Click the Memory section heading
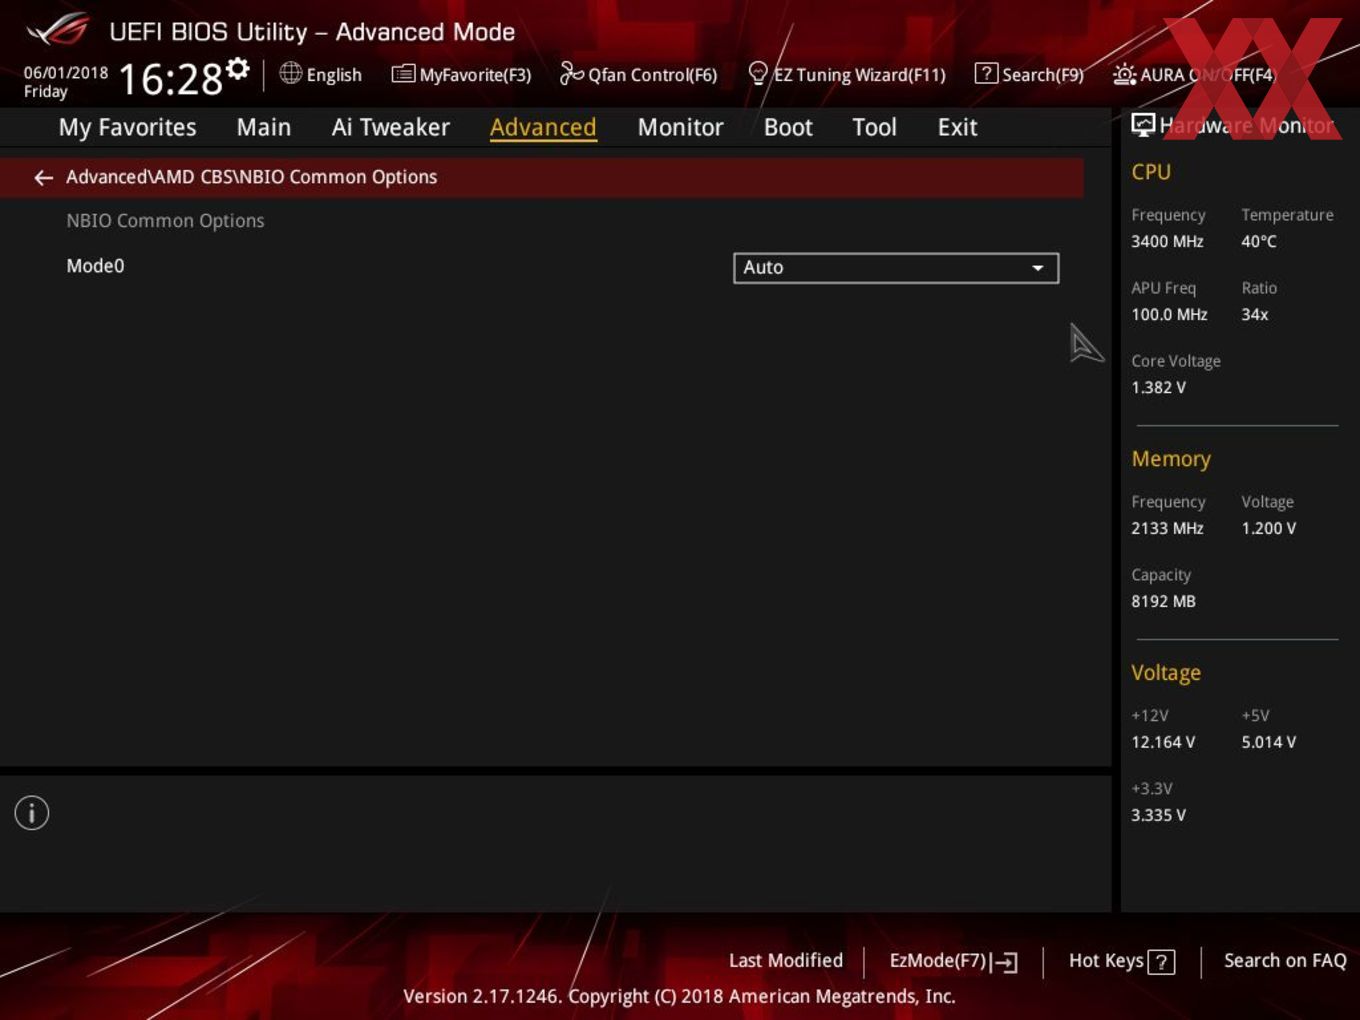1360x1020 pixels. click(x=1171, y=459)
